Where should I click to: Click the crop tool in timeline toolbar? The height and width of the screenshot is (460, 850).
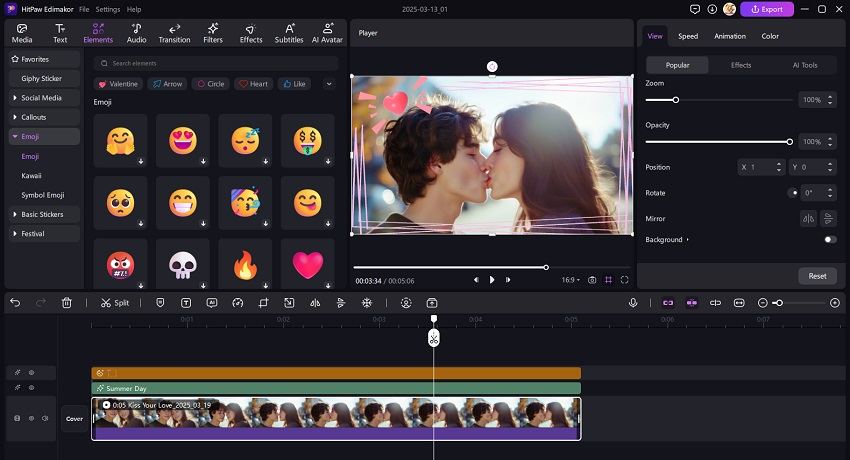point(263,302)
